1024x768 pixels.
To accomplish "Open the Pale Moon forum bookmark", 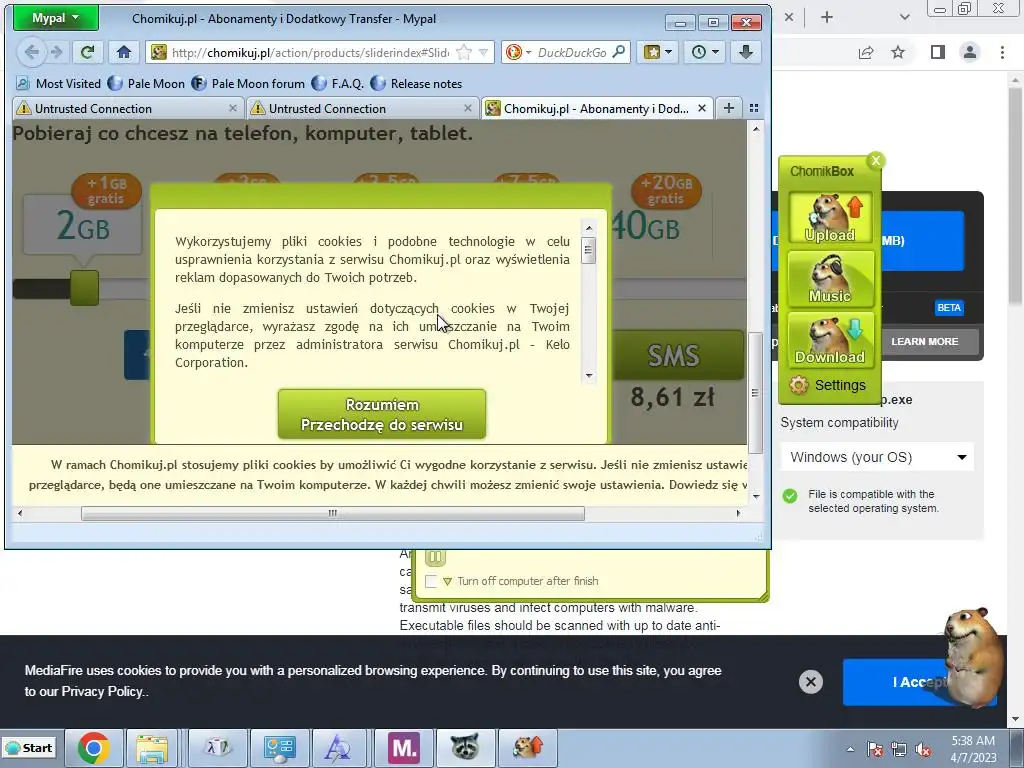I will tap(248, 84).
